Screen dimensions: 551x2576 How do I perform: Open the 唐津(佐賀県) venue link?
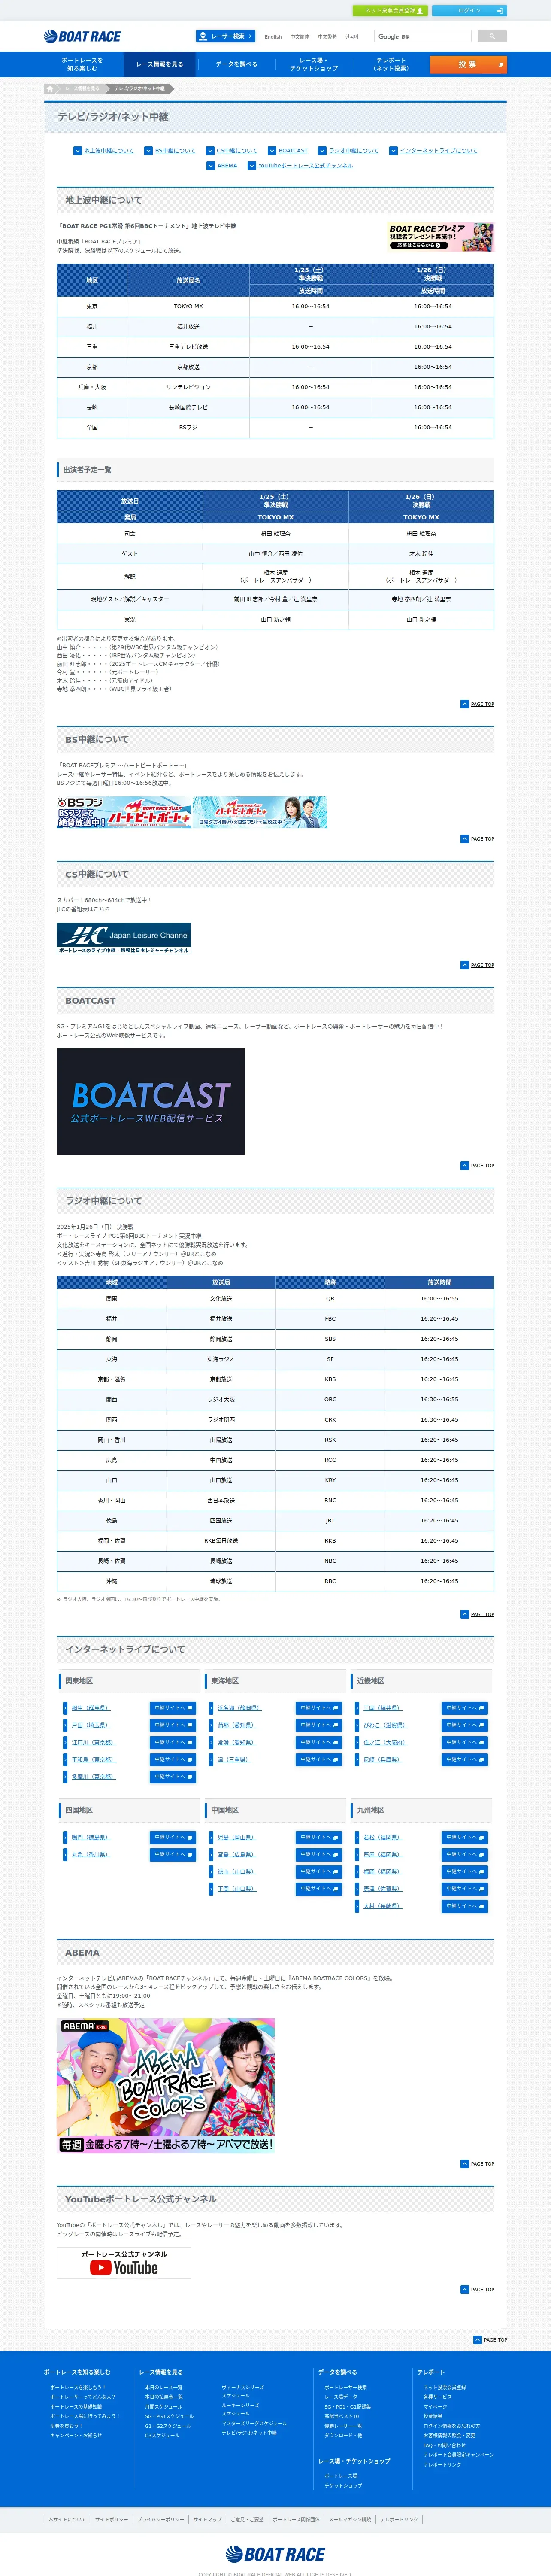click(x=383, y=1888)
